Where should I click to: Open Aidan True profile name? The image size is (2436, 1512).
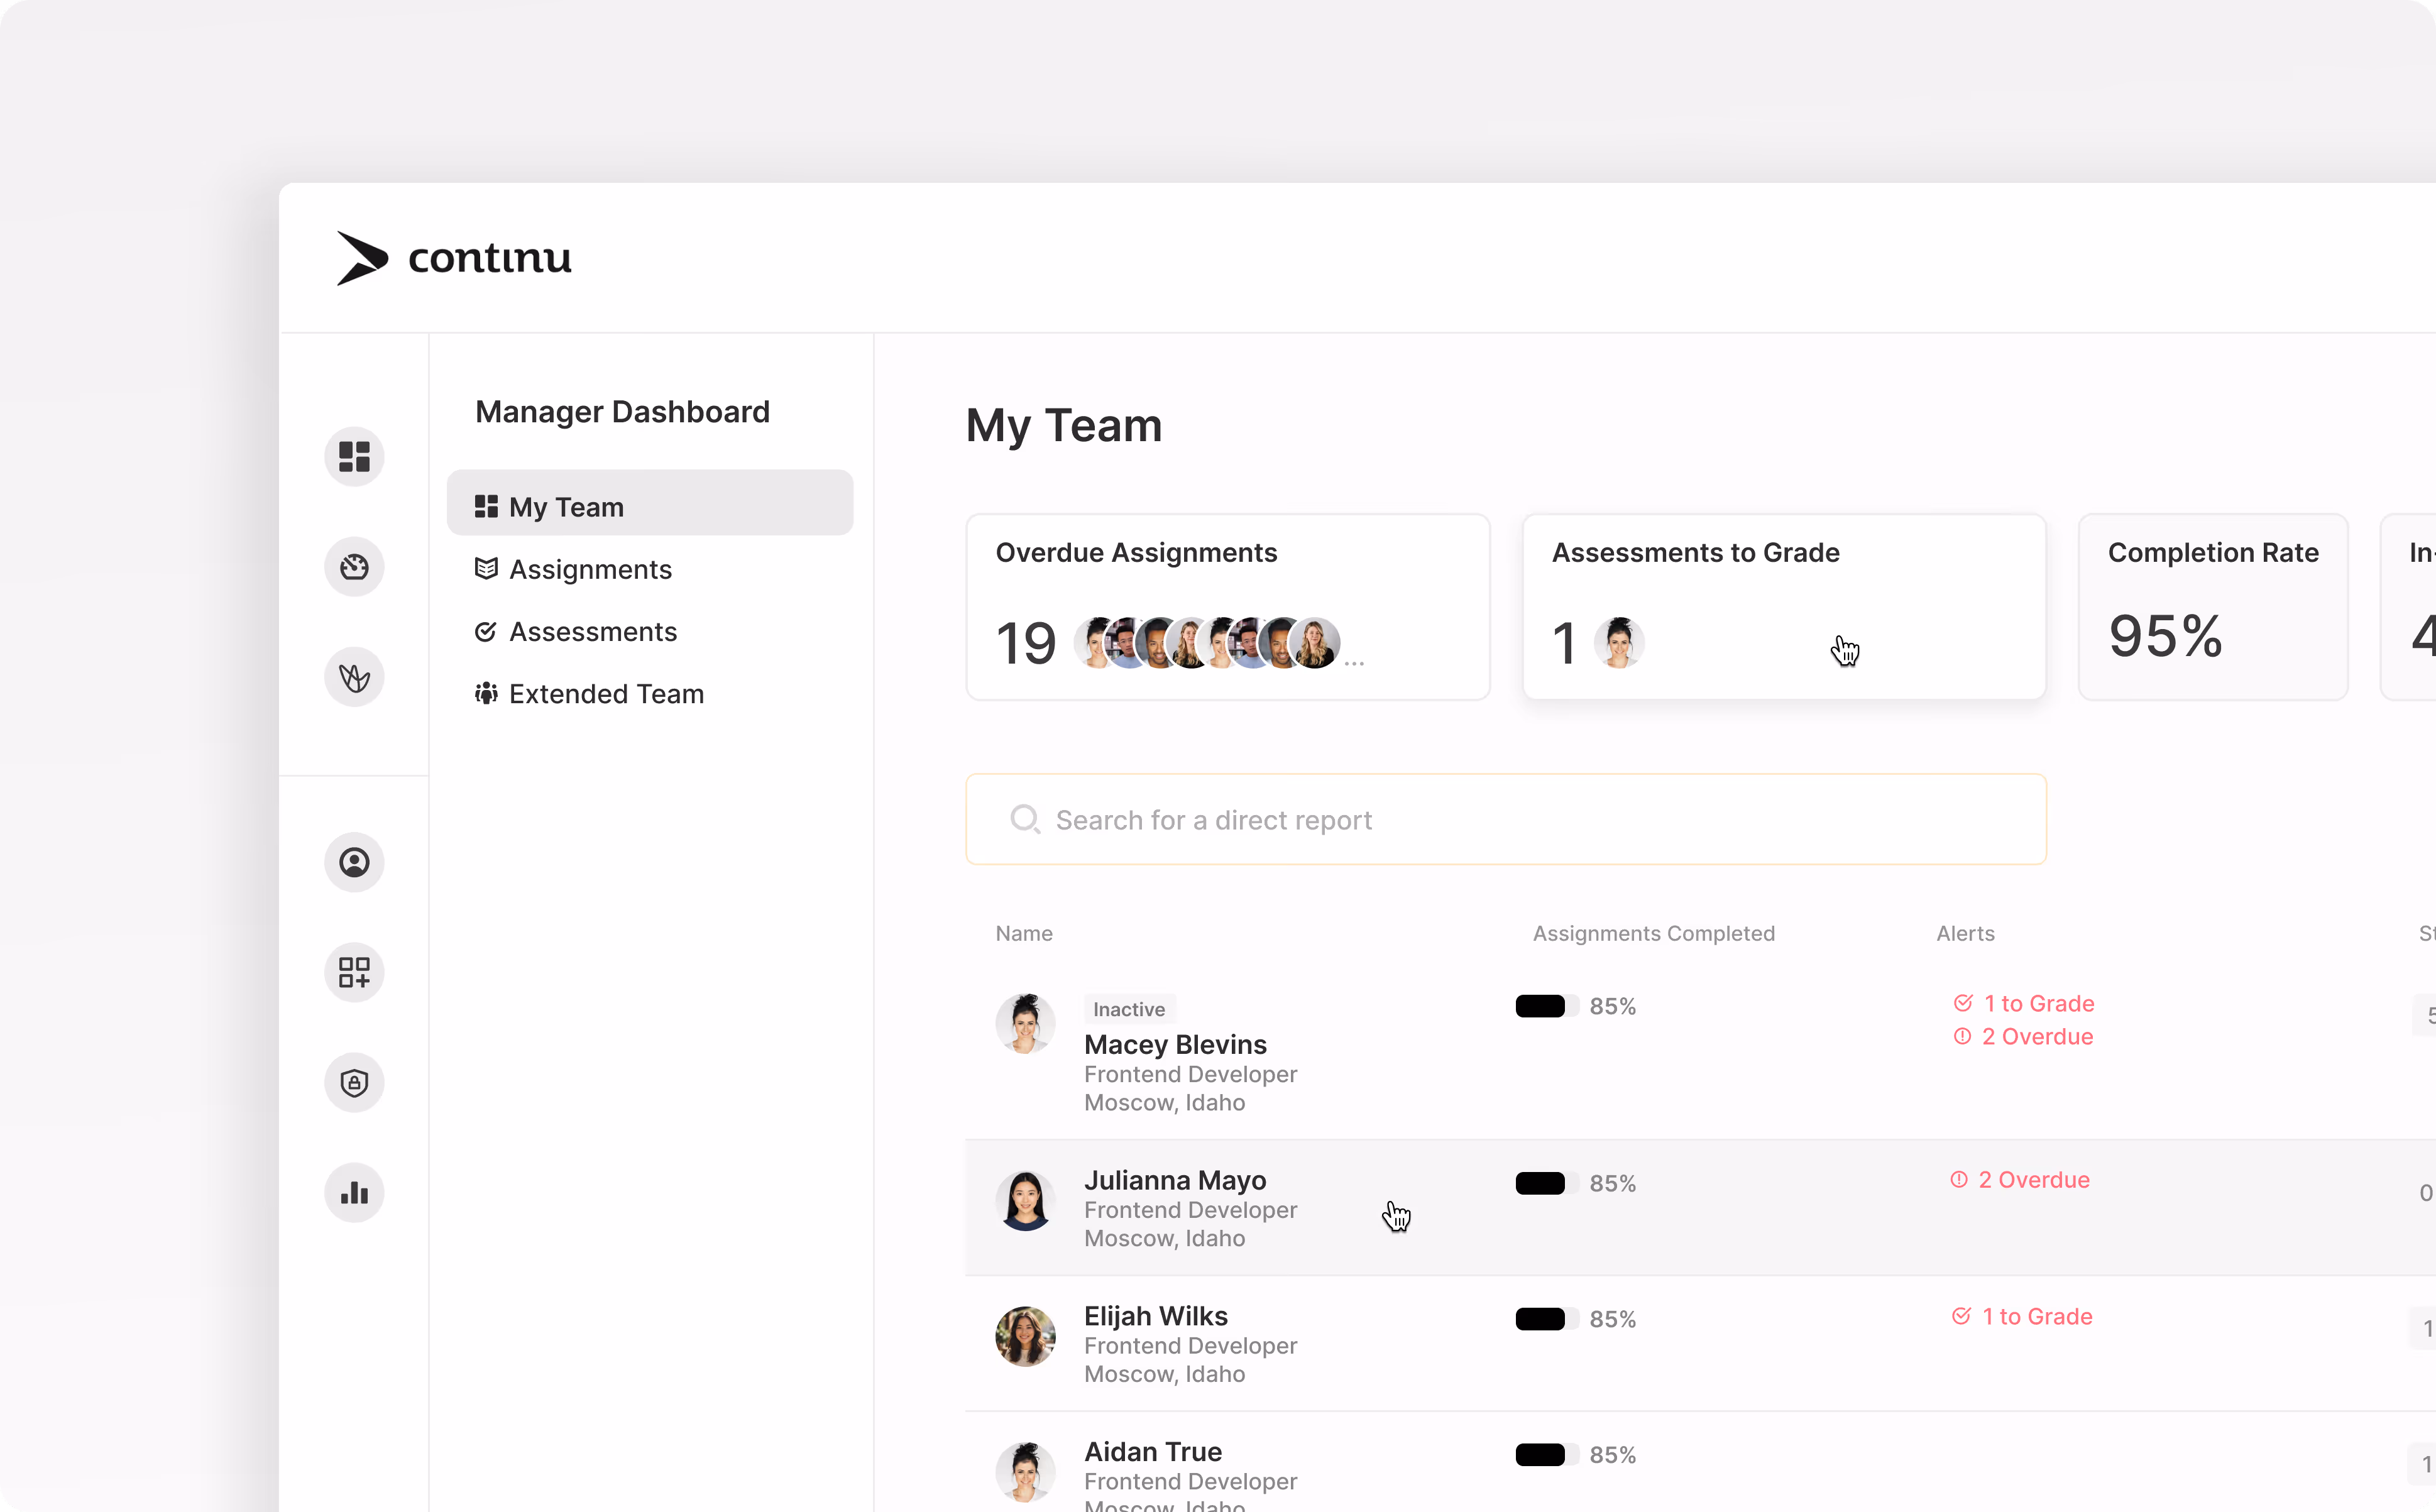click(1152, 1451)
